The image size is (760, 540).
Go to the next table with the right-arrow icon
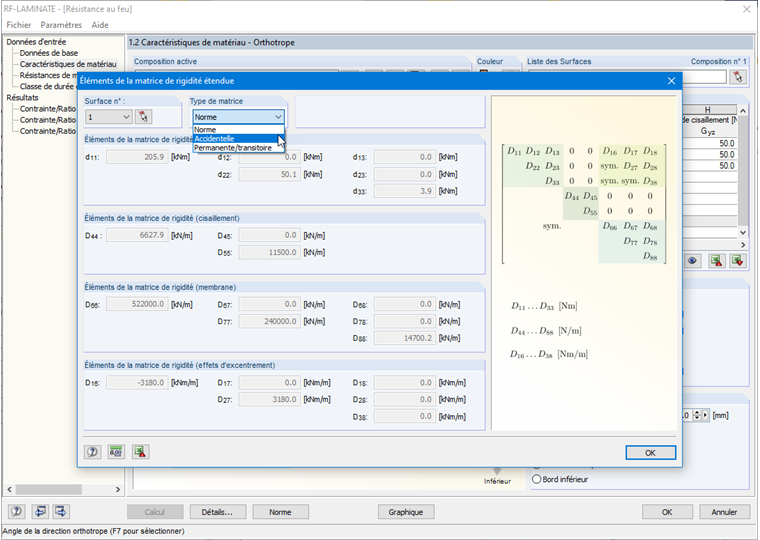pos(61,511)
